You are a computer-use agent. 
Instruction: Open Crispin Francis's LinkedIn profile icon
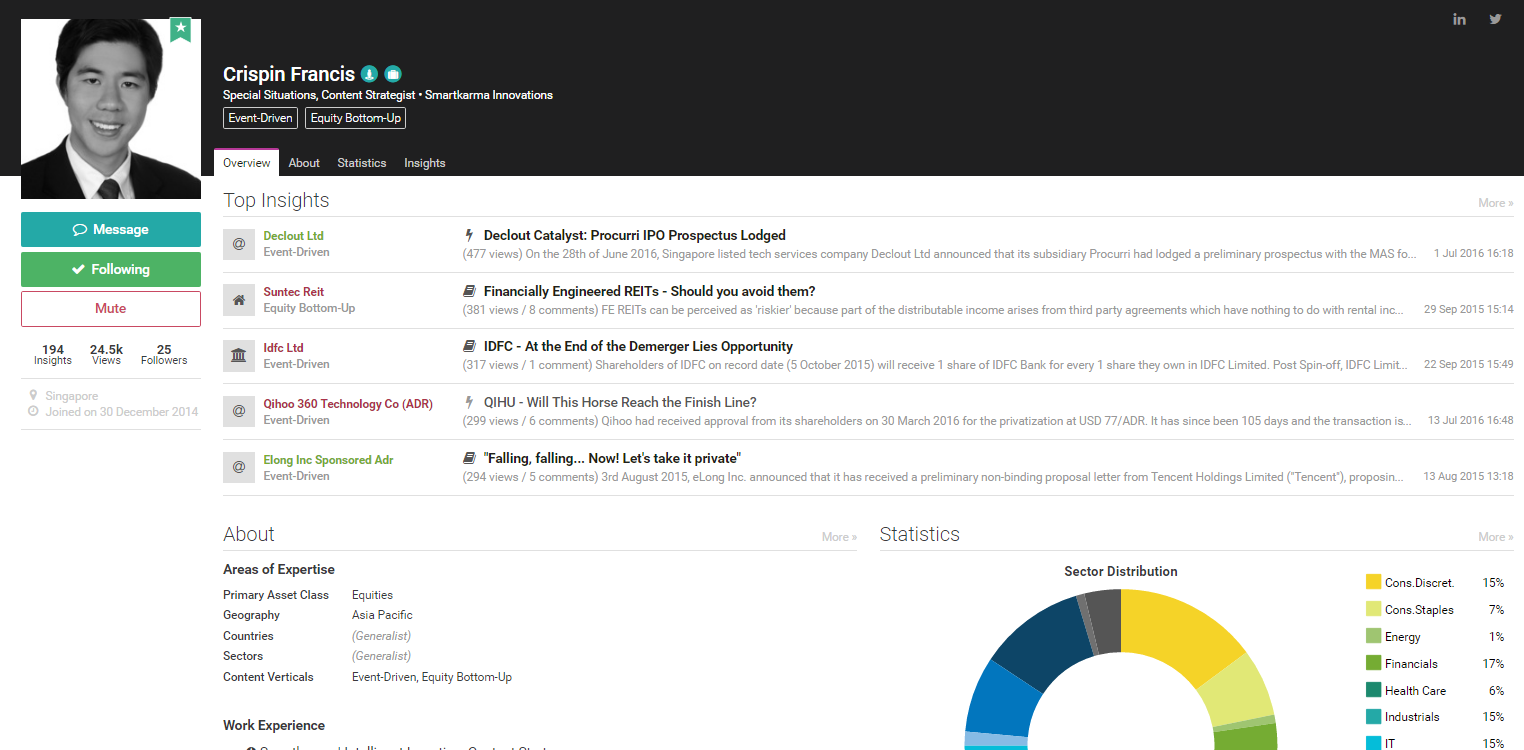tap(1460, 19)
